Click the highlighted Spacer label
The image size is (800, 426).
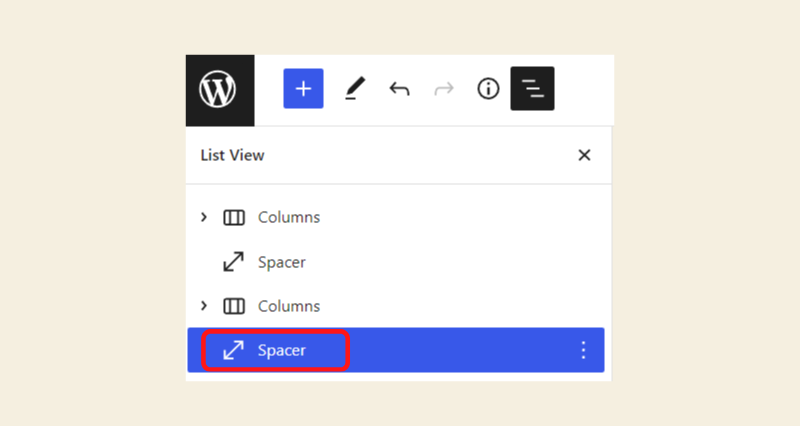pos(281,350)
